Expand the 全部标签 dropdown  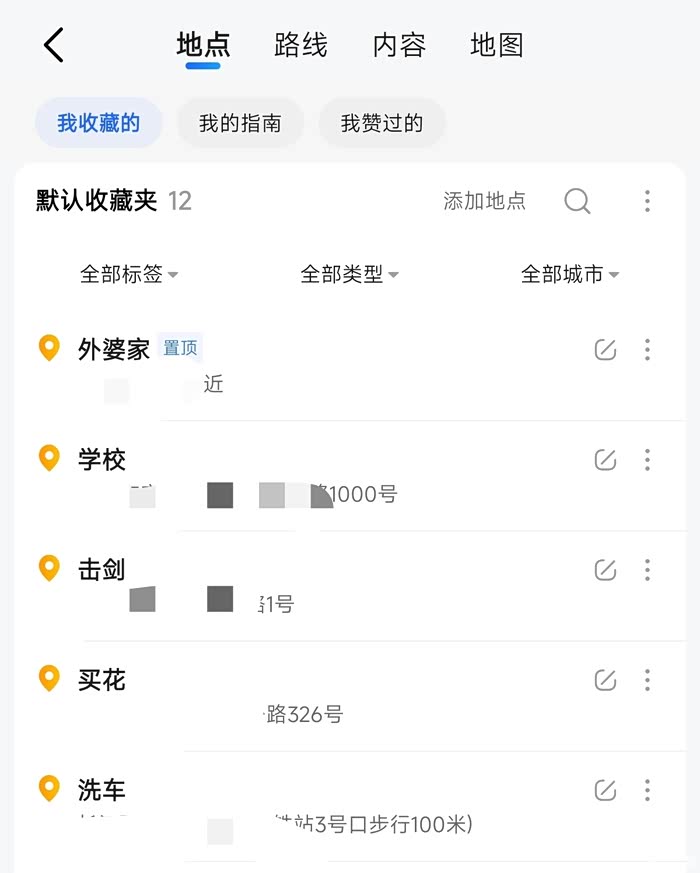coord(129,274)
